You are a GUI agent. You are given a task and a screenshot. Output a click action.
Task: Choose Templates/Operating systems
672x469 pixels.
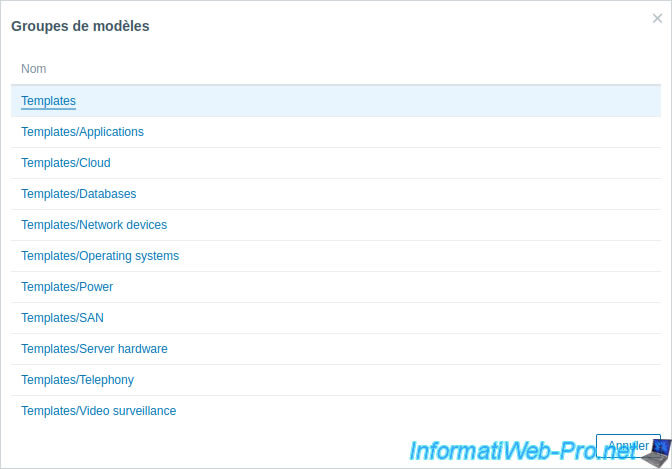coord(100,256)
